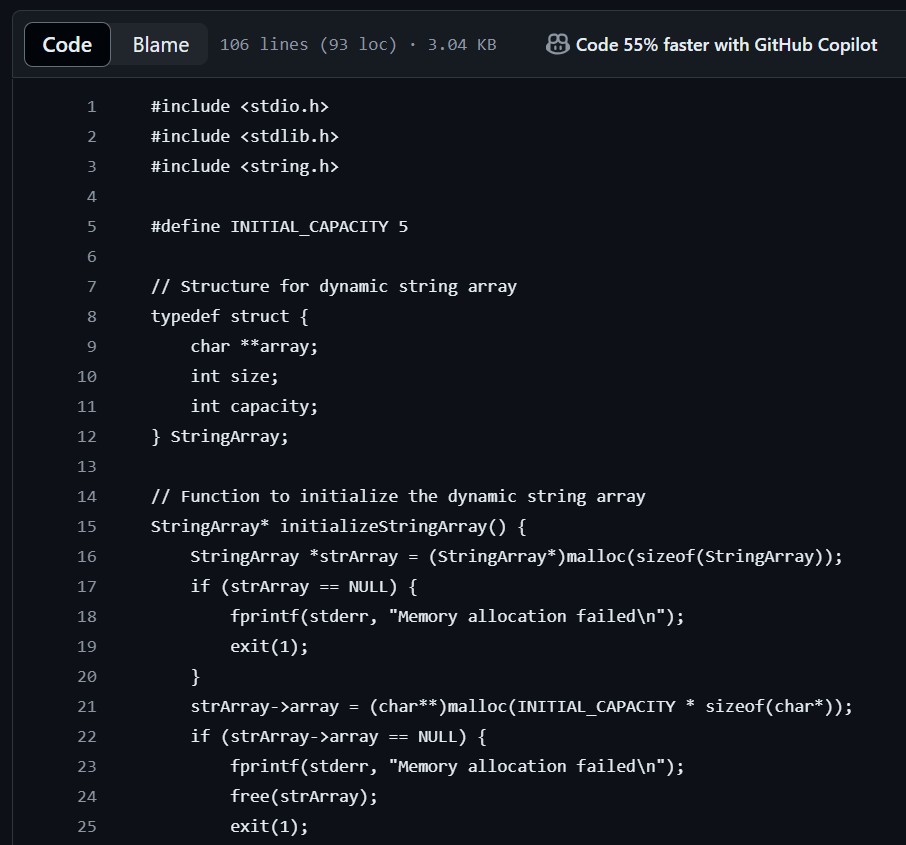
Task: Select line number 7
Action: pos(91,287)
